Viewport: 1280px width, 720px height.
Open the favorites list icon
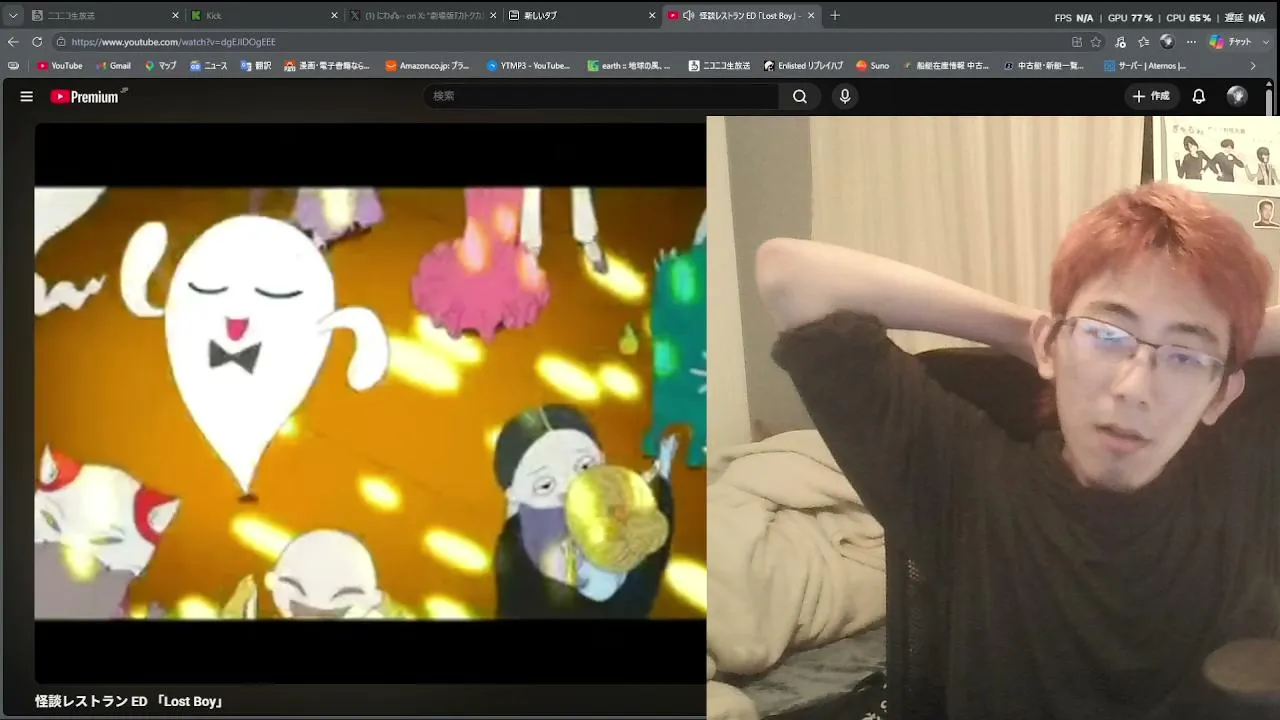(1143, 42)
